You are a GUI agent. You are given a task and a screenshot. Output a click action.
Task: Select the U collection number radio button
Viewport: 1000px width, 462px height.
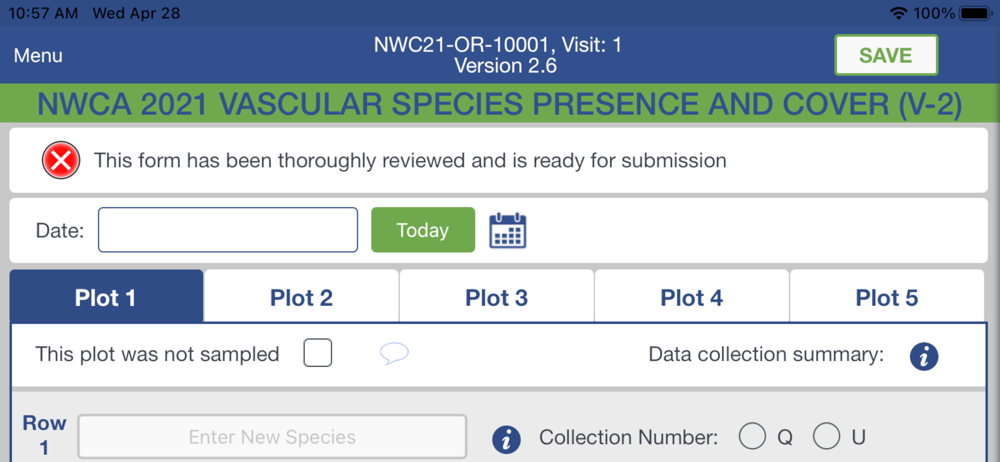click(x=826, y=437)
